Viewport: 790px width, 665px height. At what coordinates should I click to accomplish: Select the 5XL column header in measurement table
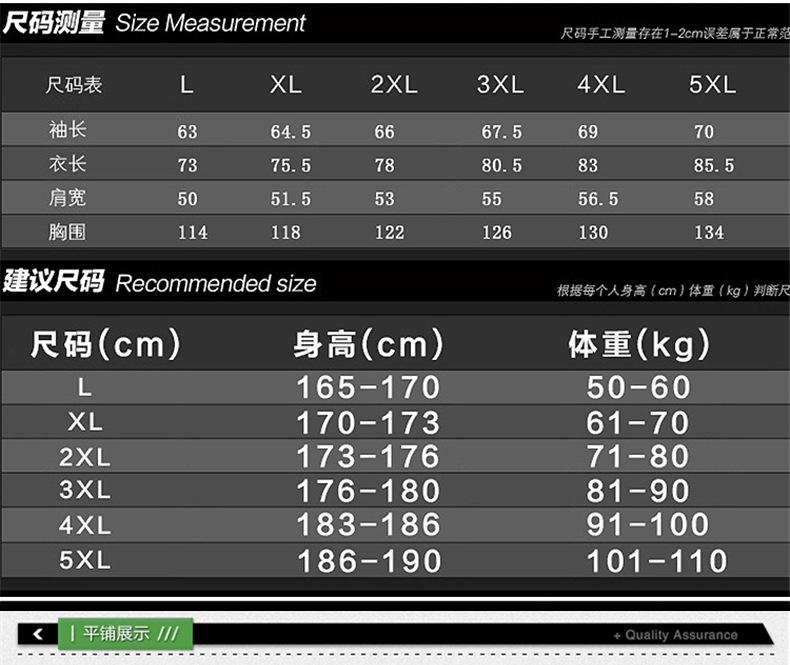(712, 85)
